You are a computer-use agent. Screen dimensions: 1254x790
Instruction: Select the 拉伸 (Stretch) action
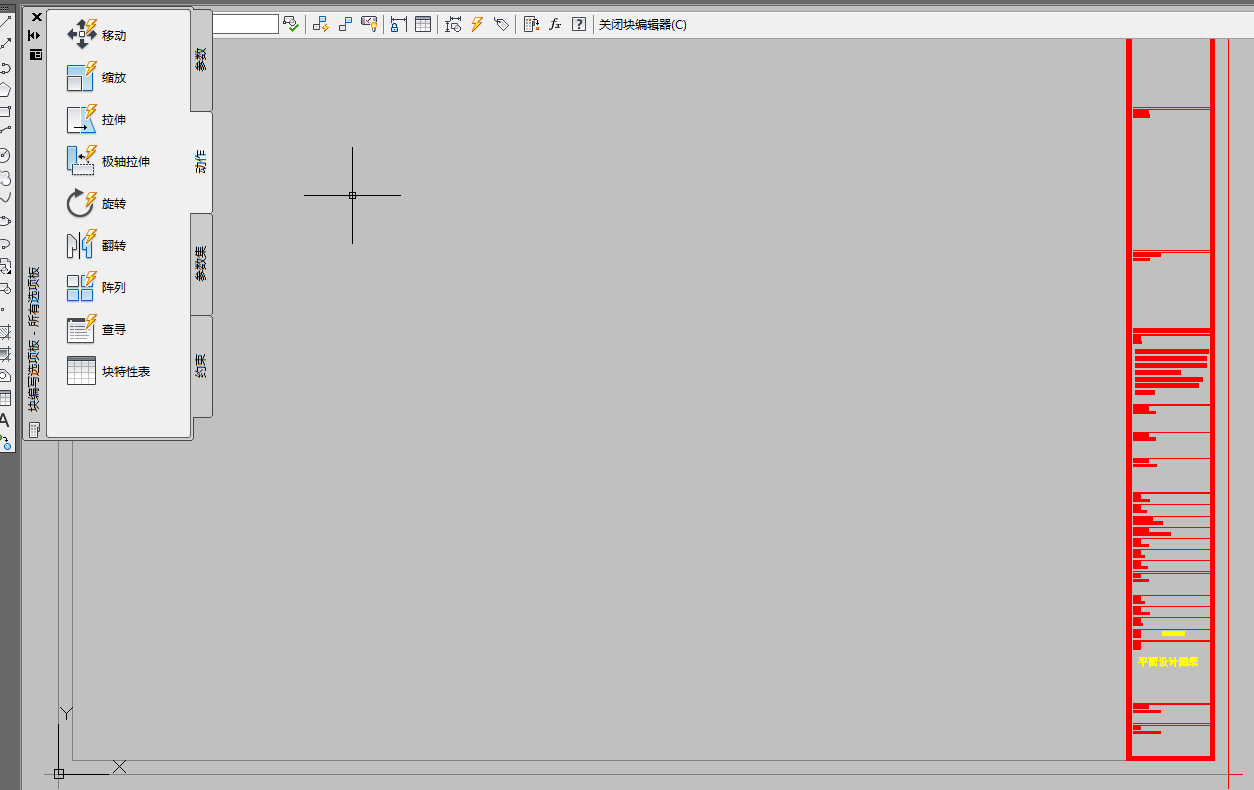97,119
